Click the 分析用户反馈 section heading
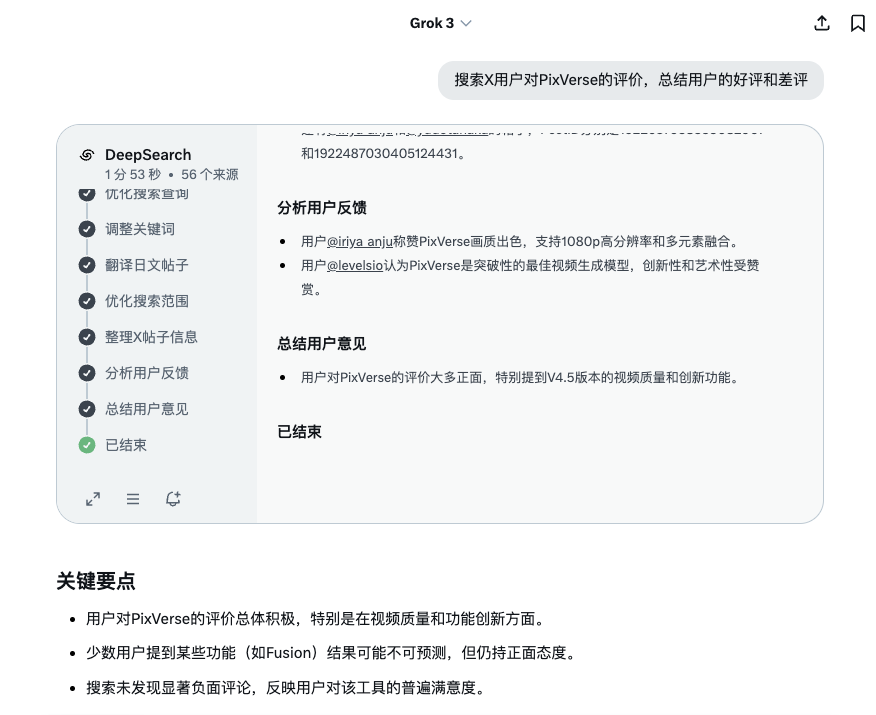The height and width of the screenshot is (715, 876). click(322, 208)
